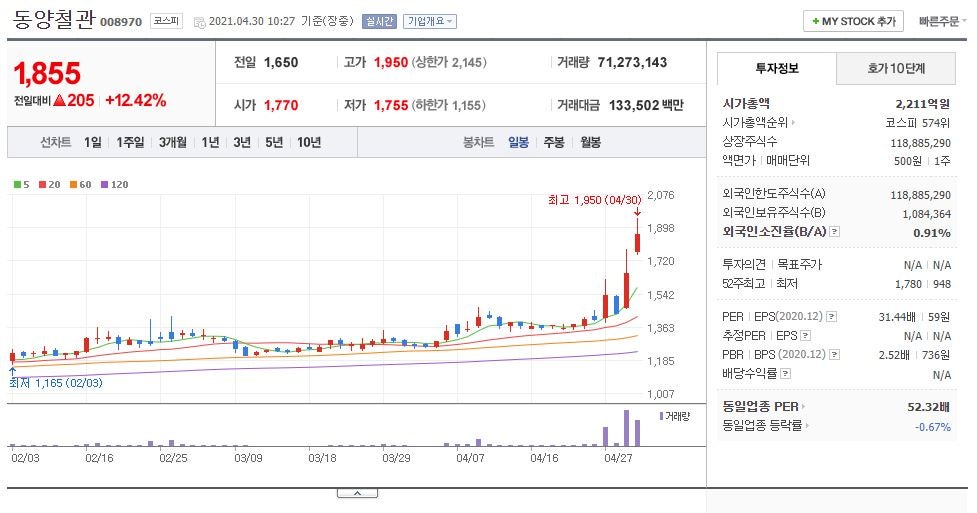
Task: Click the tallest volume bar near 04/27
Action: point(626,428)
